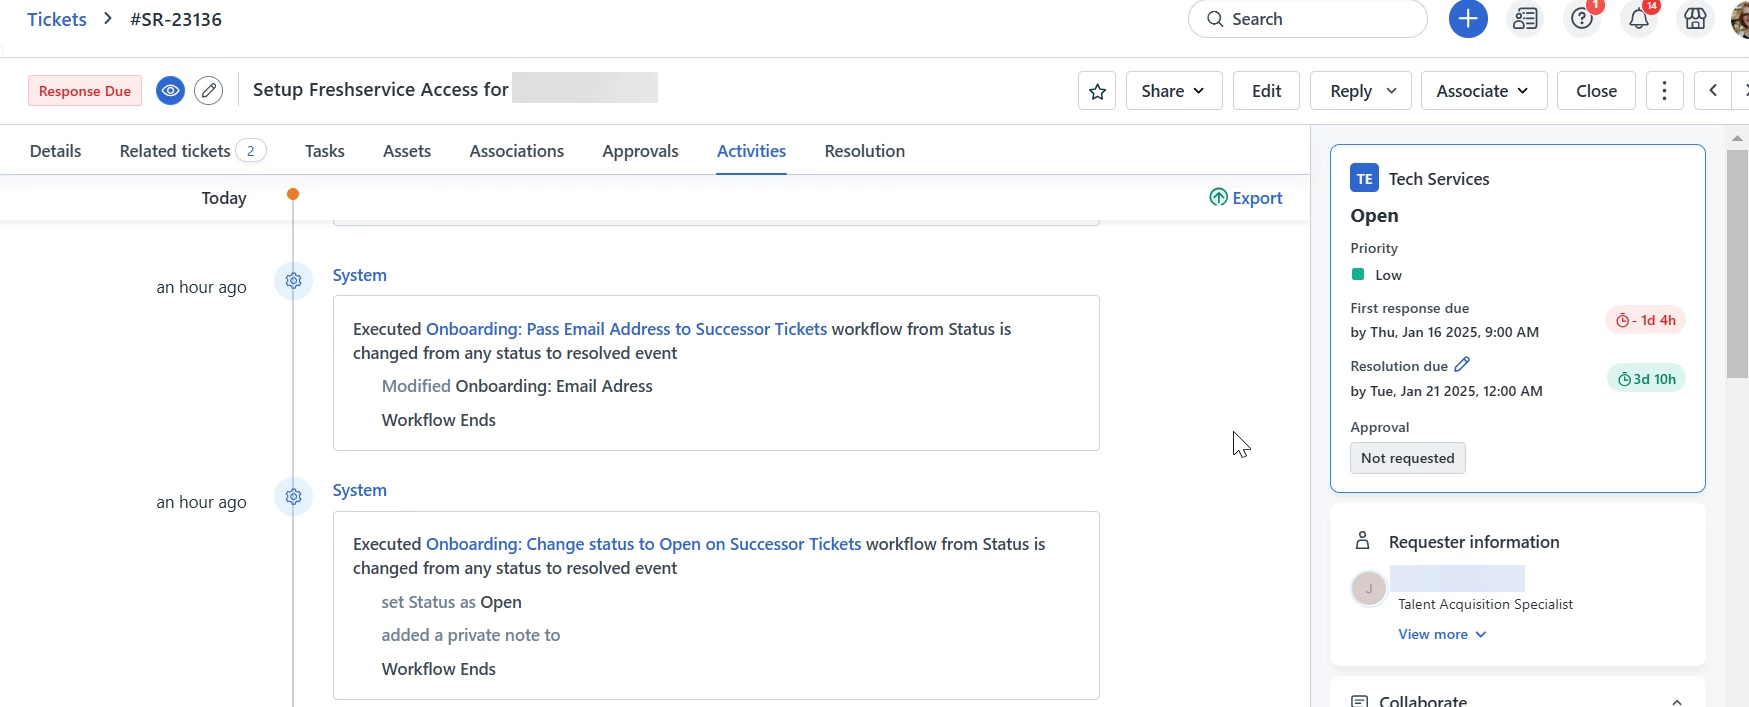Click the vertical scrollbar thumb
1749x707 pixels.
(x=1738, y=264)
